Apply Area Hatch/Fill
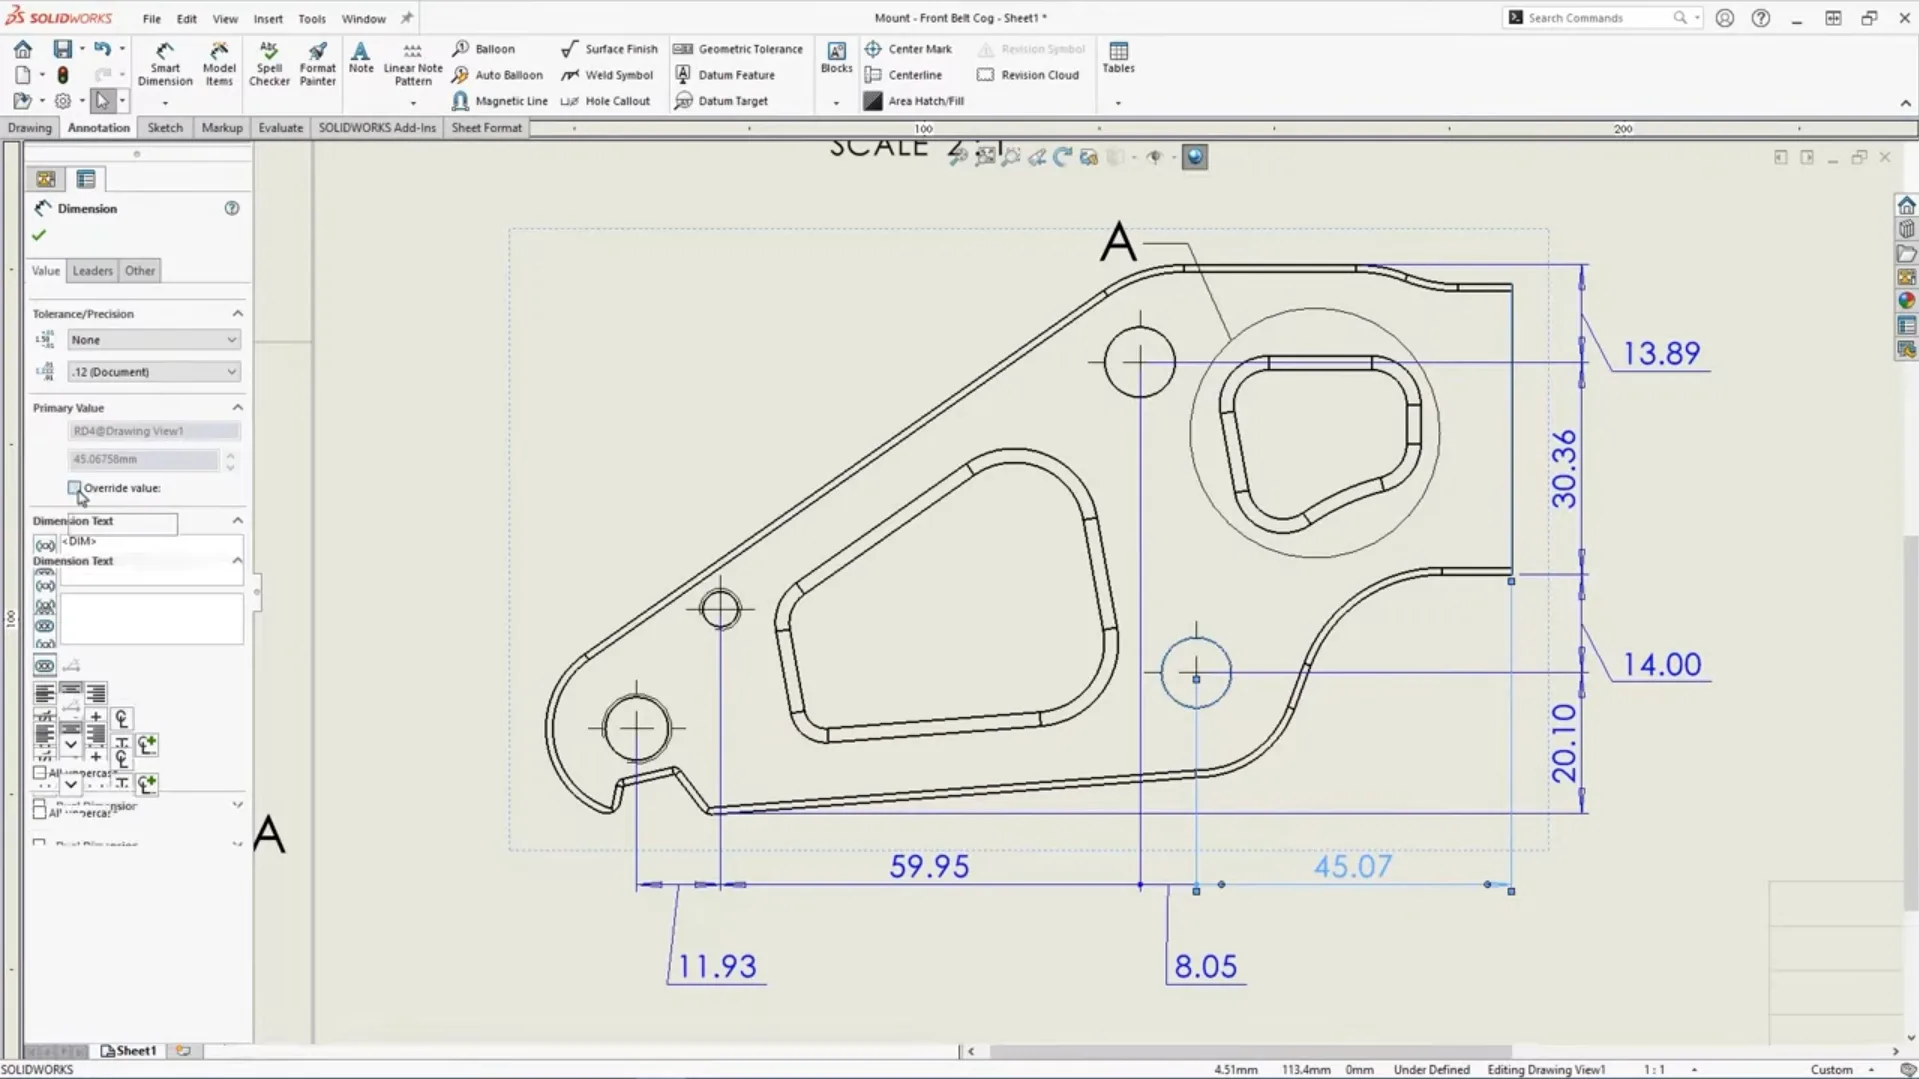 tap(914, 101)
